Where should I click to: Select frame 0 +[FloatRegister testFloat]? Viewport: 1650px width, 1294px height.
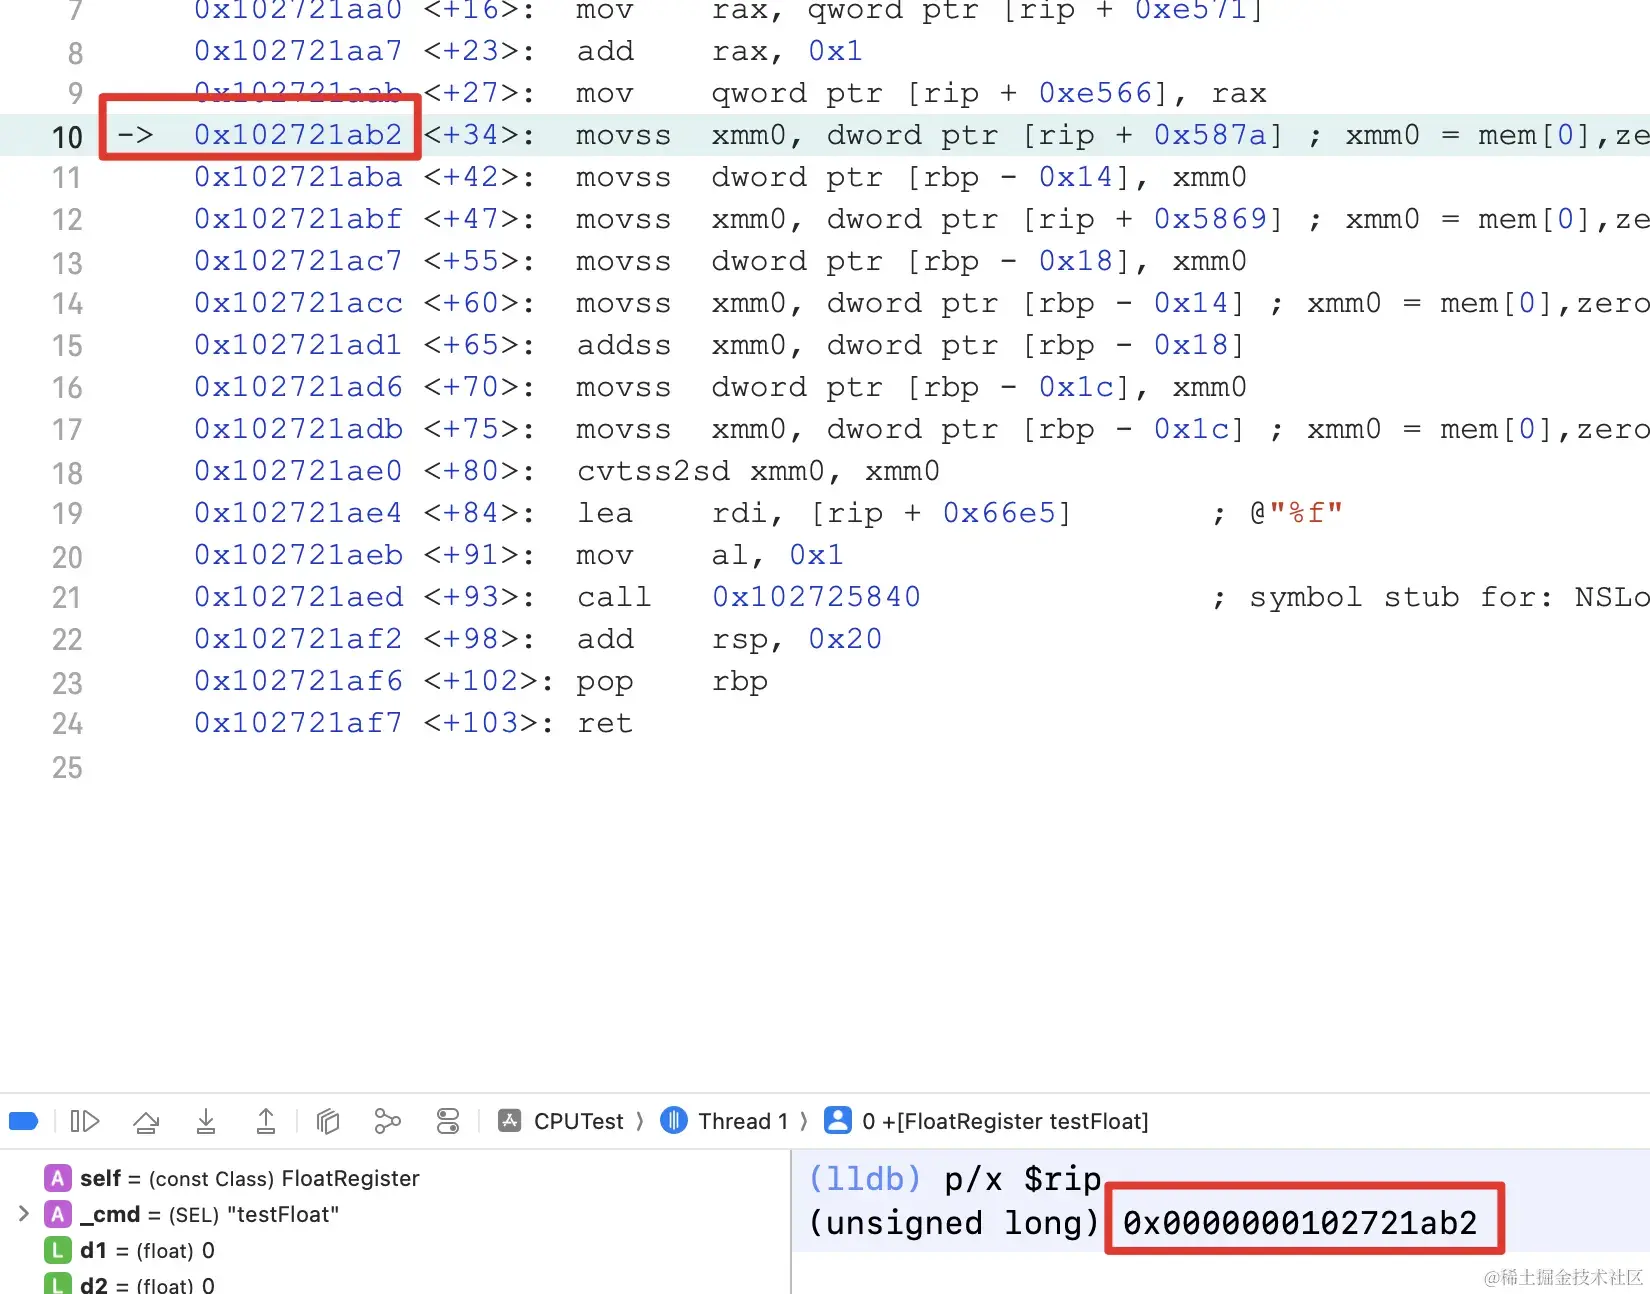pos(1005,1121)
